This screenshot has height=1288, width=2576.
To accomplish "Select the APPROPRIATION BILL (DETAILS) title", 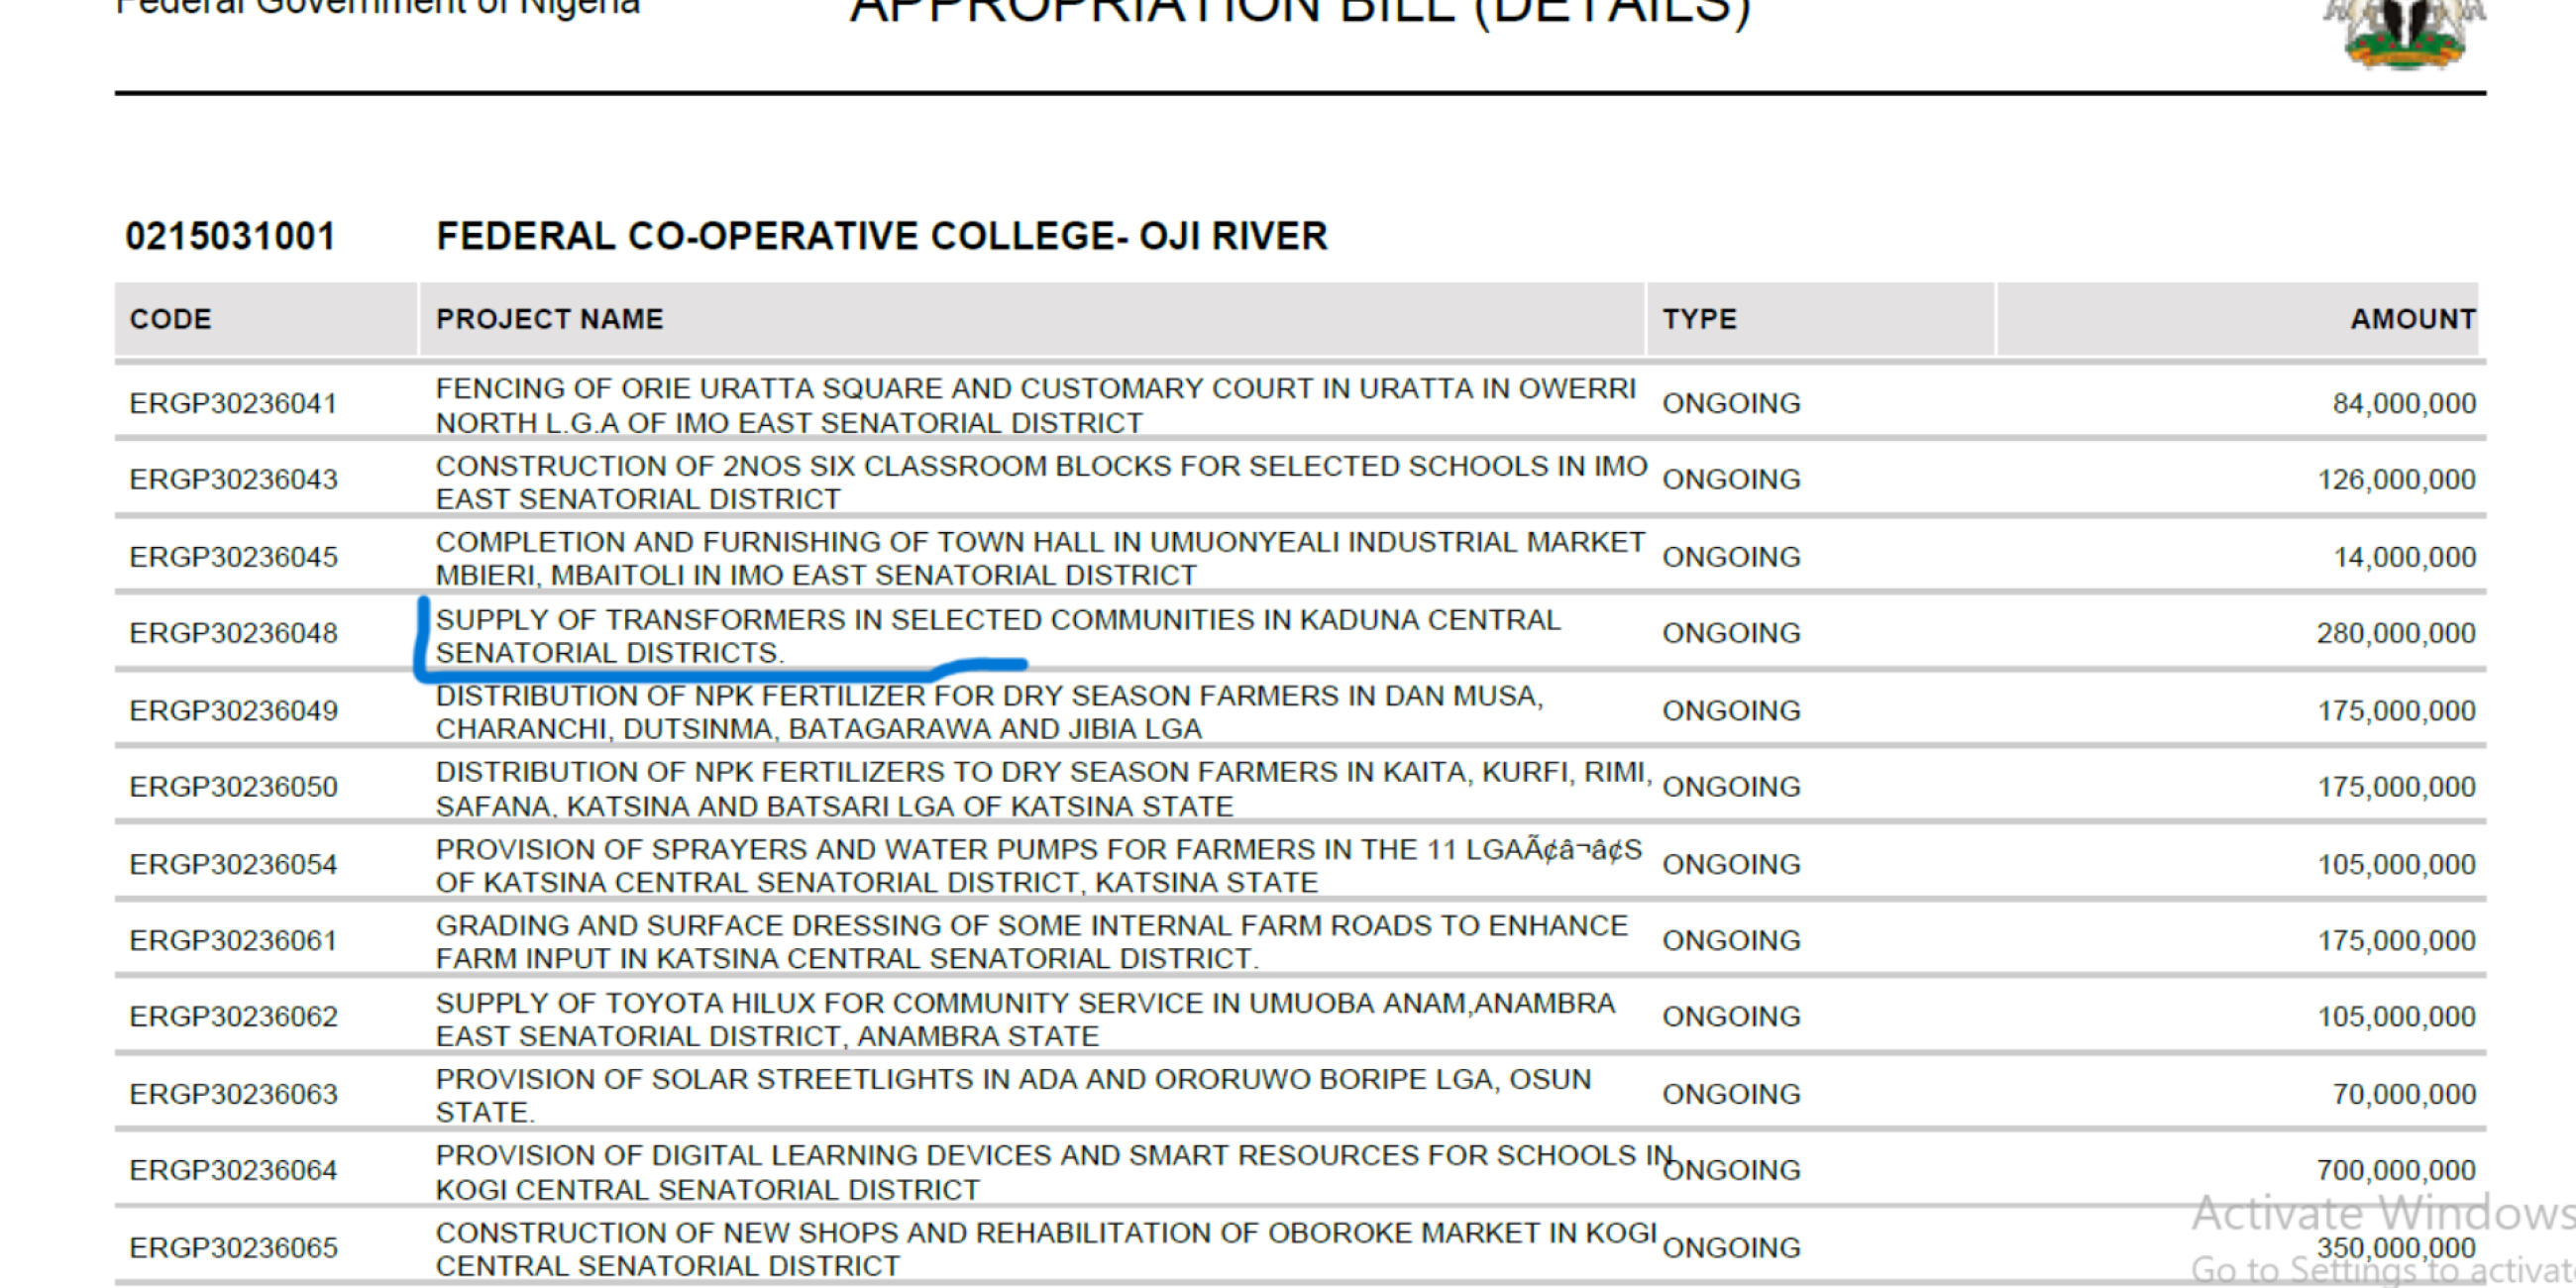I will click(1300, 13).
